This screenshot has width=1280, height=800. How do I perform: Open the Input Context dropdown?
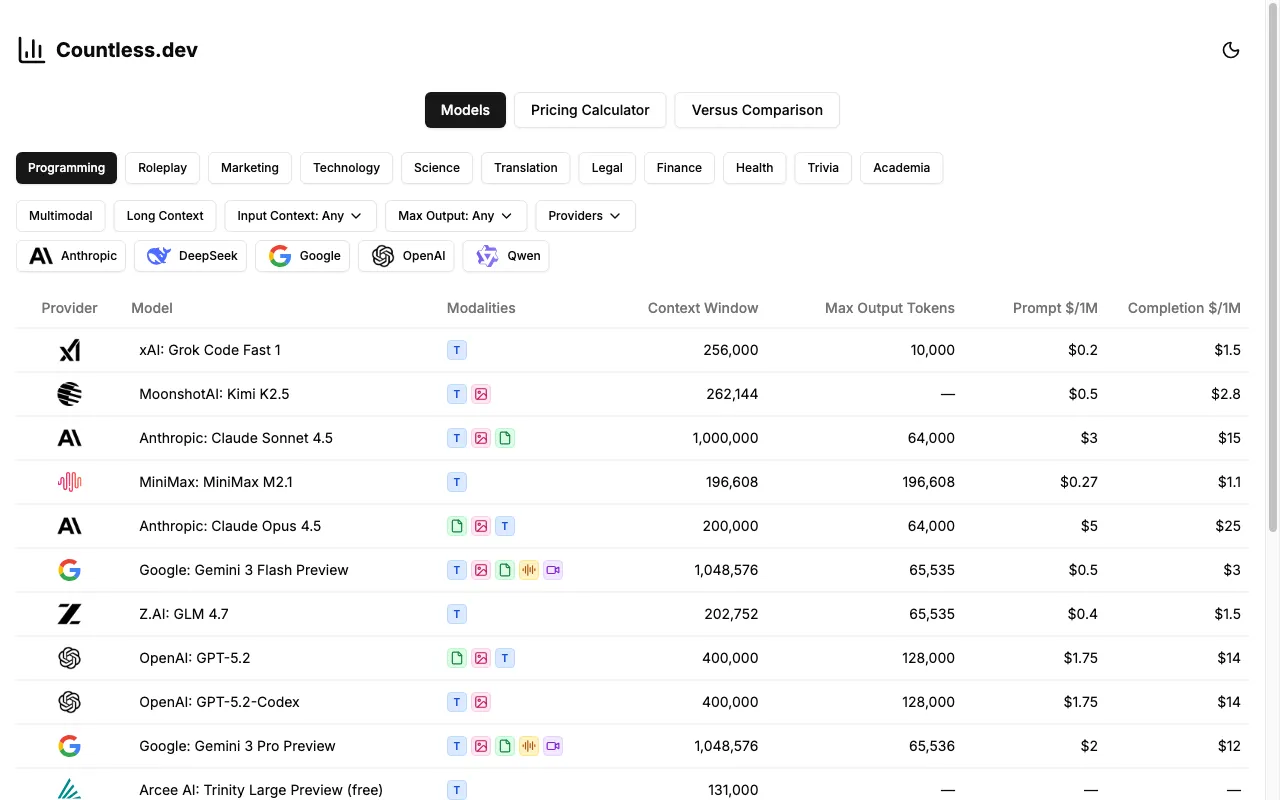[300, 216]
